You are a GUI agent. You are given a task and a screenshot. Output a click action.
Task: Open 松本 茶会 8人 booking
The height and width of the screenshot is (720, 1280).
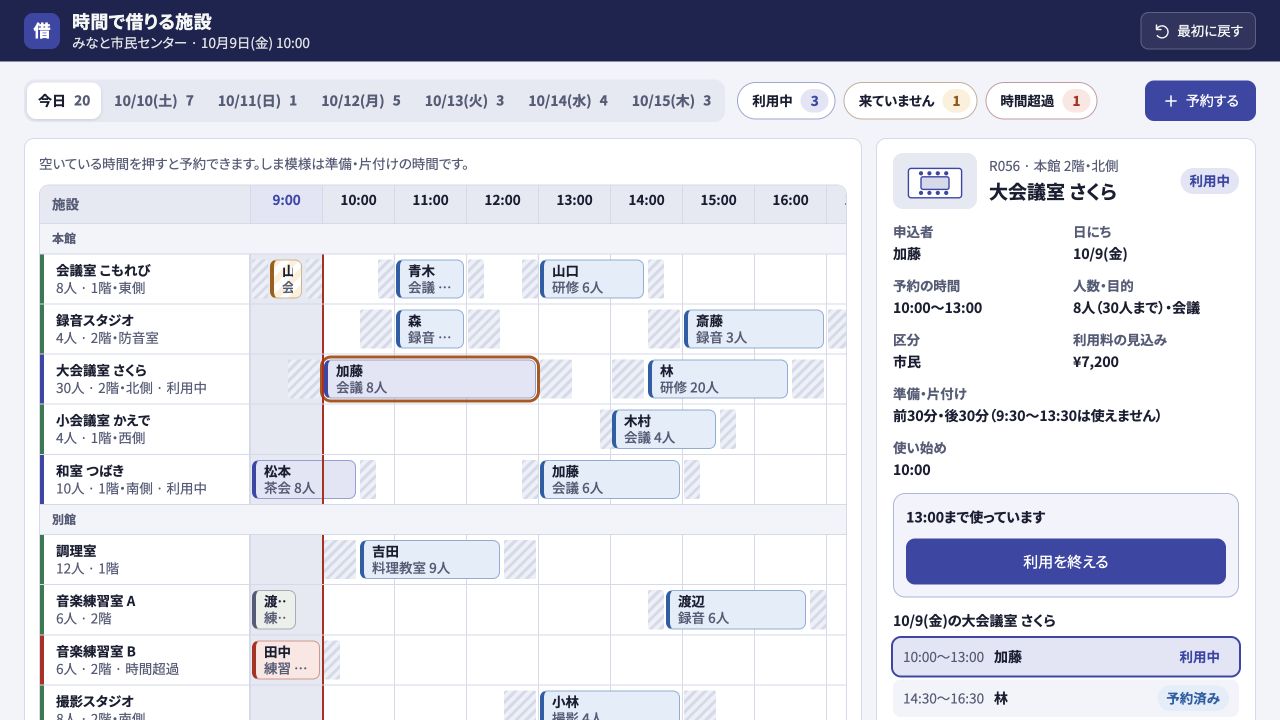pos(304,479)
